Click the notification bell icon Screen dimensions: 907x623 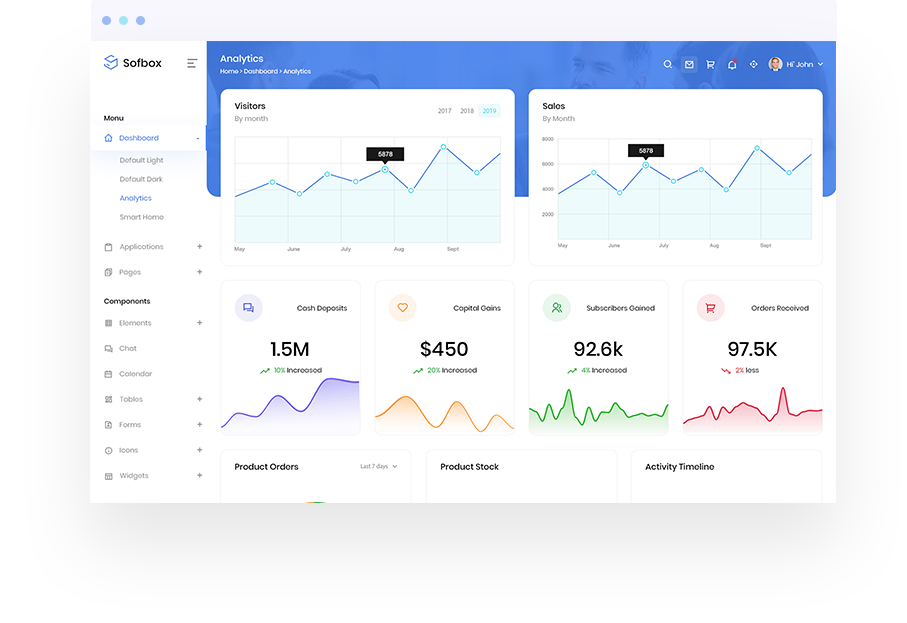pyautogui.click(x=732, y=64)
